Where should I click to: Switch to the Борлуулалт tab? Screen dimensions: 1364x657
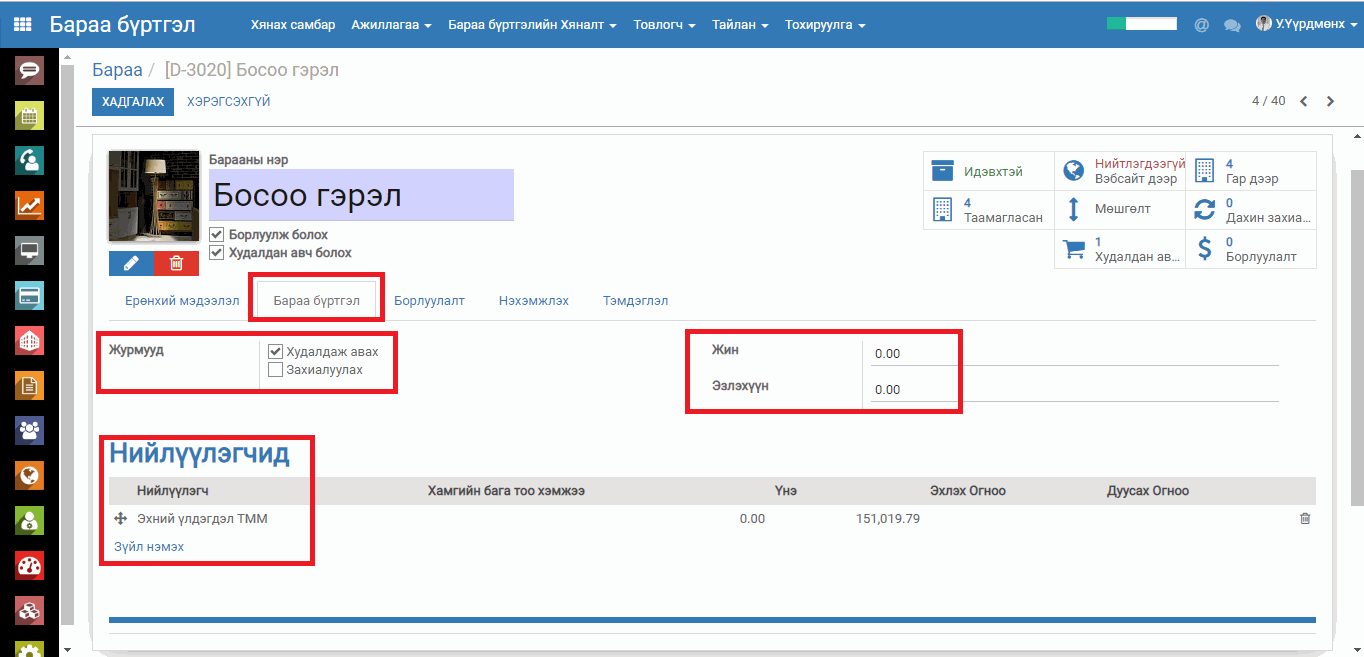[x=429, y=300]
